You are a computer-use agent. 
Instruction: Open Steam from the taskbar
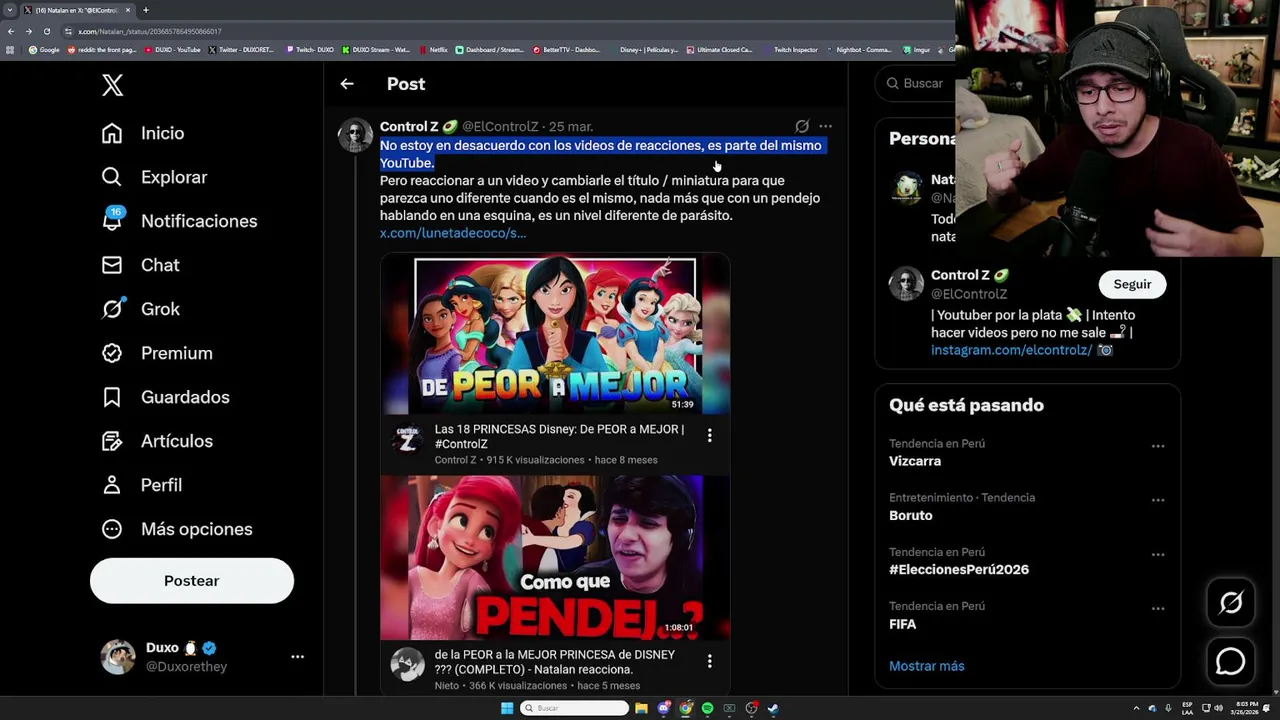pos(773,708)
